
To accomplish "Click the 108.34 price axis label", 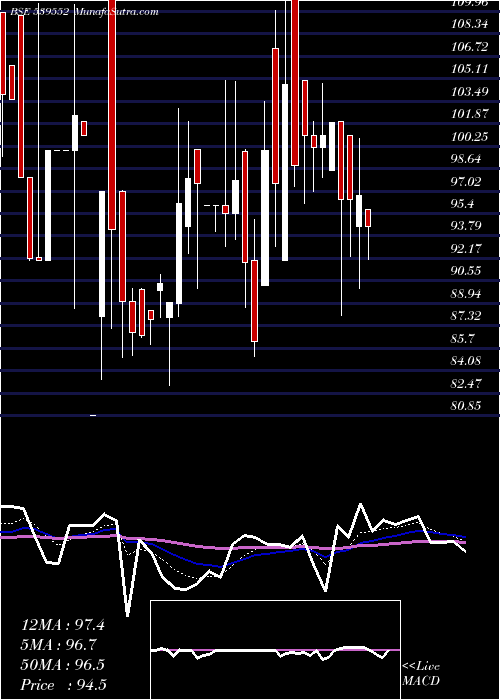I will 470,24.
